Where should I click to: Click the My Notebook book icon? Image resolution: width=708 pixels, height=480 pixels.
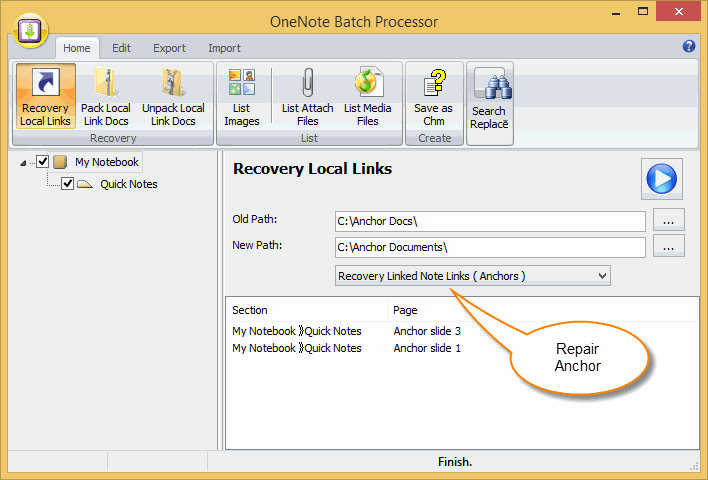60,162
